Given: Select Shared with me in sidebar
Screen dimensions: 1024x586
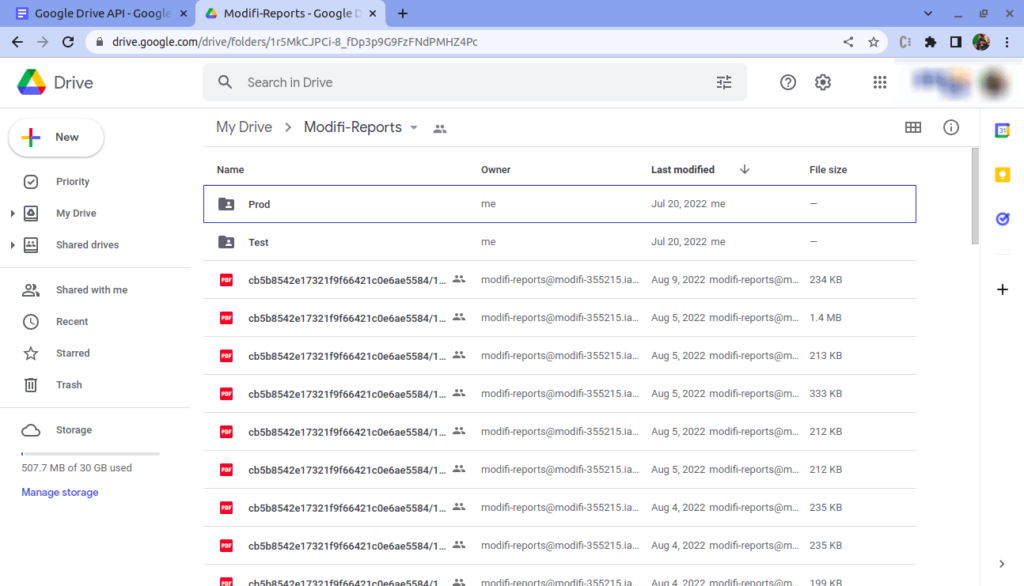Looking at the screenshot, I should tap(91, 290).
